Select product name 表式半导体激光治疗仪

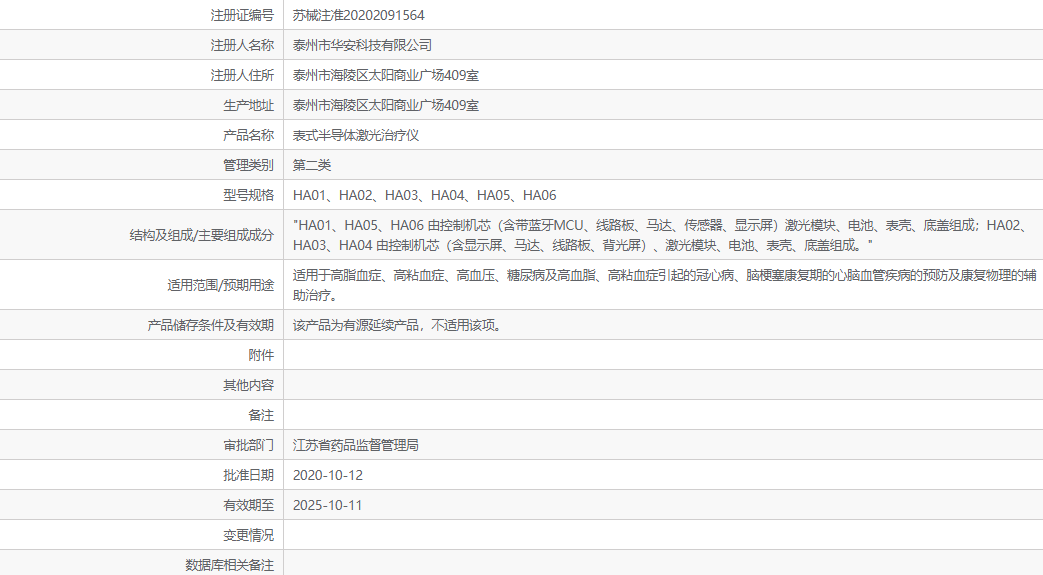click(362, 135)
